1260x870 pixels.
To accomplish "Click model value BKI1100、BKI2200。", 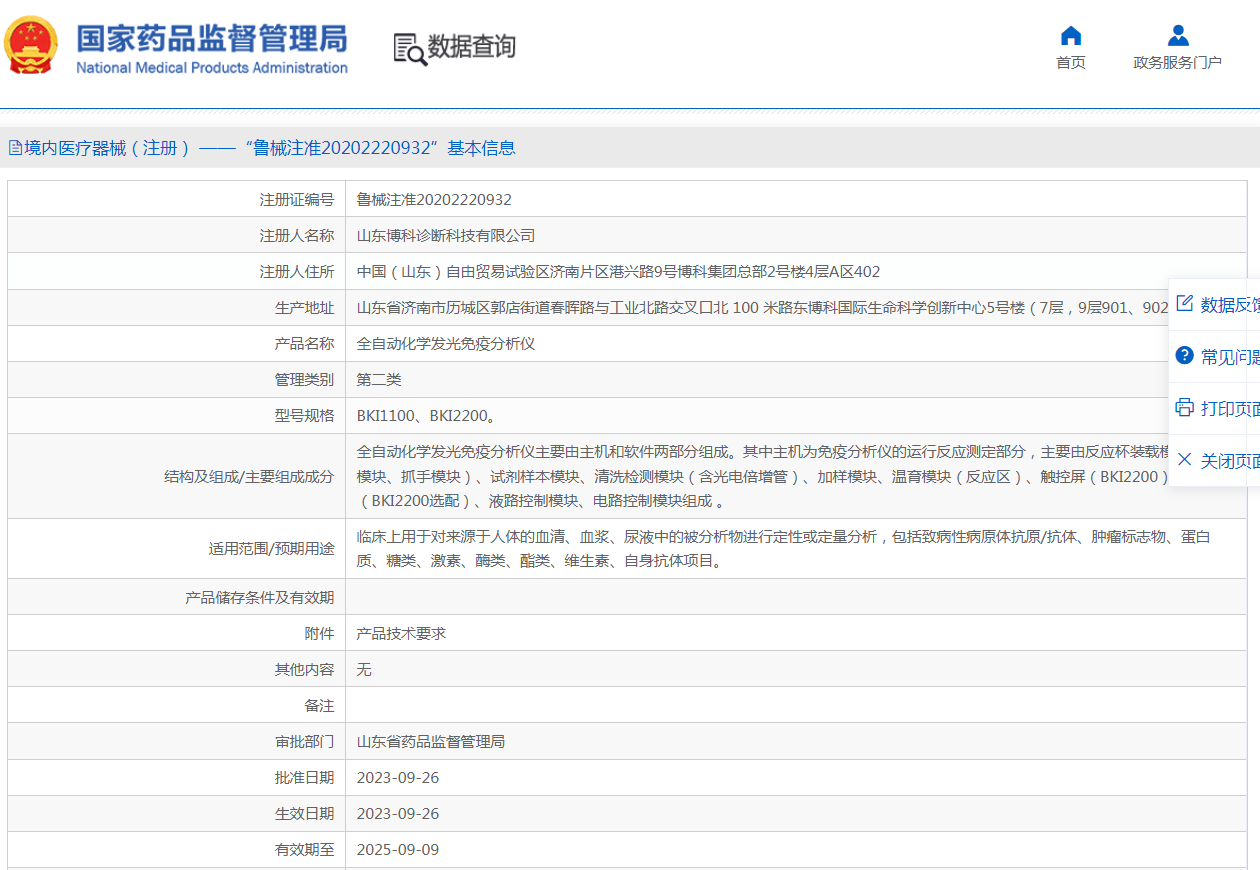I will (x=427, y=416).
